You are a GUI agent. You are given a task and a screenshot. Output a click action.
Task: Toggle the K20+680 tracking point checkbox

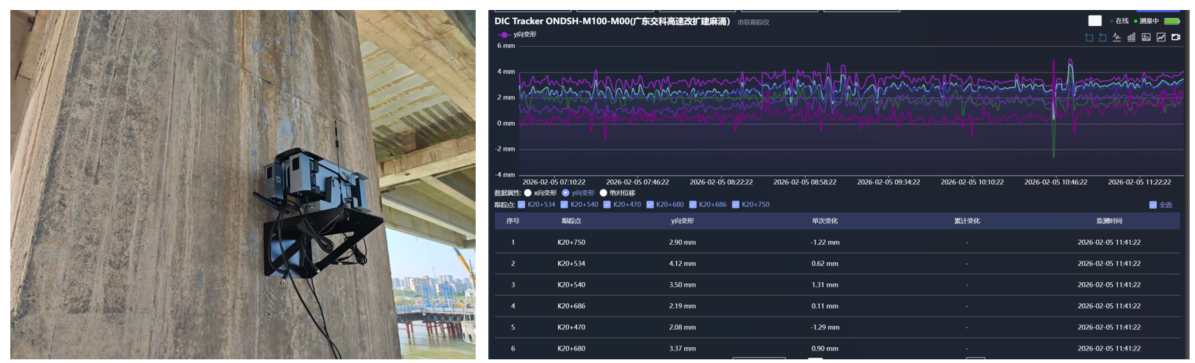tap(650, 204)
